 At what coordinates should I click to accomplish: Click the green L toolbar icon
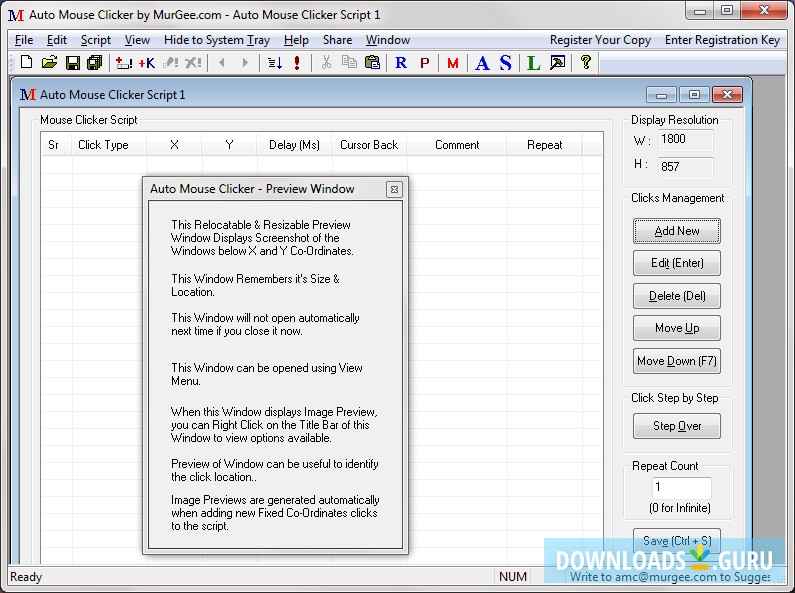[x=533, y=63]
